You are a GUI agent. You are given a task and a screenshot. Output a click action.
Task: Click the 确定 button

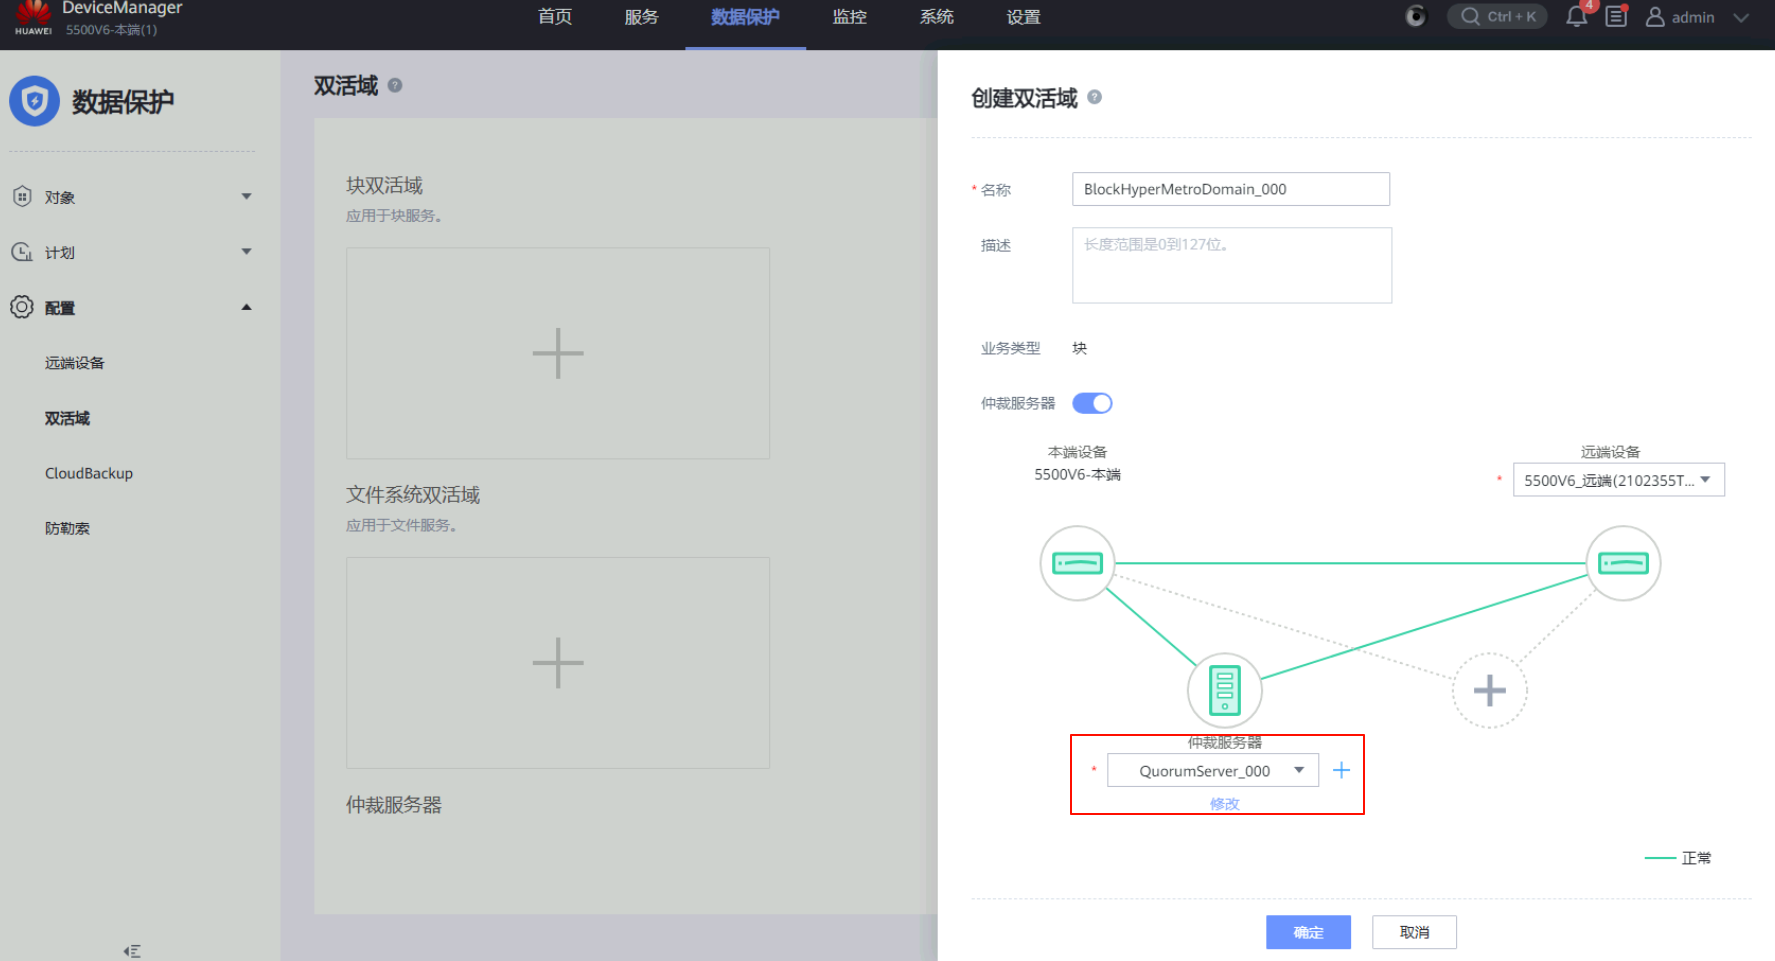[1308, 932]
